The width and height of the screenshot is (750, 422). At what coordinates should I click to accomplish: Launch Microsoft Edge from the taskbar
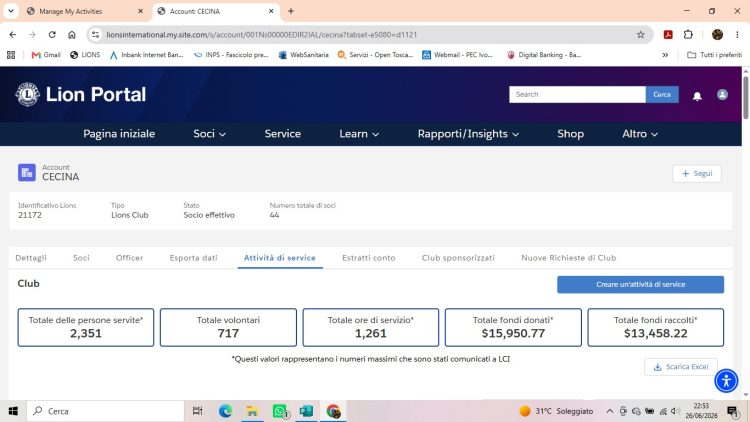pyautogui.click(x=225, y=411)
